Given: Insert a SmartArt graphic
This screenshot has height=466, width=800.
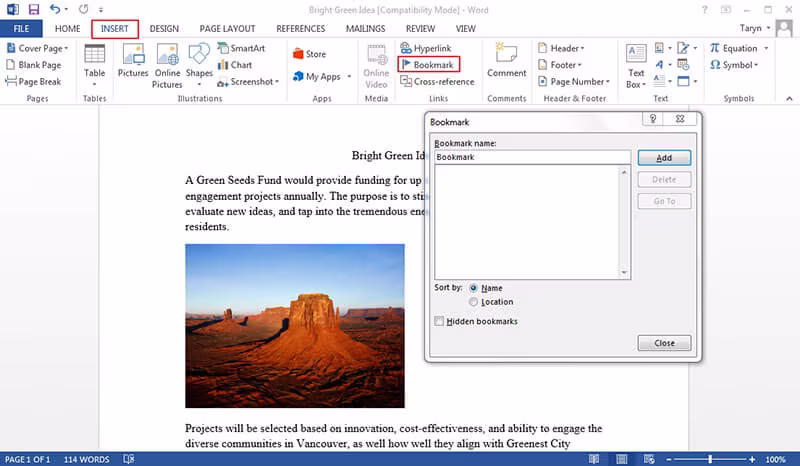Looking at the screenshot, I should (241, 48).
